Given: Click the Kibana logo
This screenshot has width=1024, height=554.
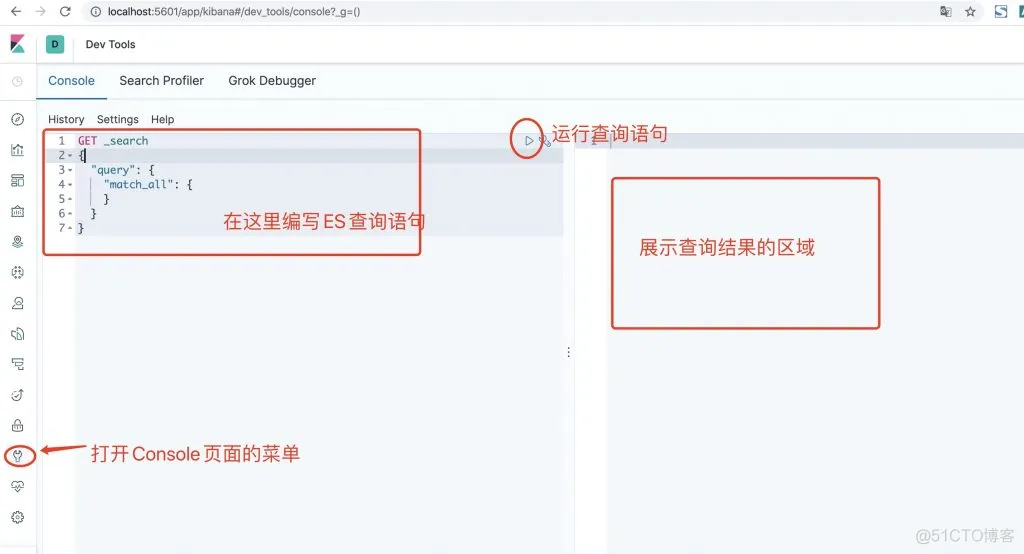Looking at the screenshot, I should pos(18,44).
